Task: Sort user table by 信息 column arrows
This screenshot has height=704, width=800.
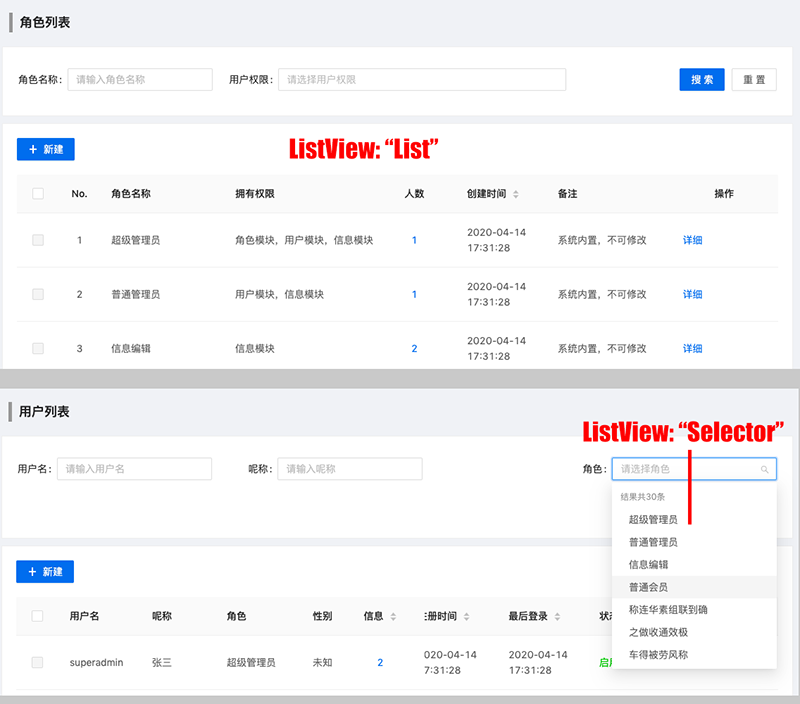Action: click(x=393, y=617)
